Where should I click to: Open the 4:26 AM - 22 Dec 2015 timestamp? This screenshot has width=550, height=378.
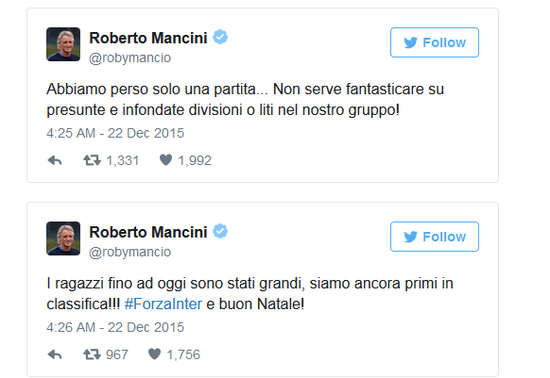(115, 328)
